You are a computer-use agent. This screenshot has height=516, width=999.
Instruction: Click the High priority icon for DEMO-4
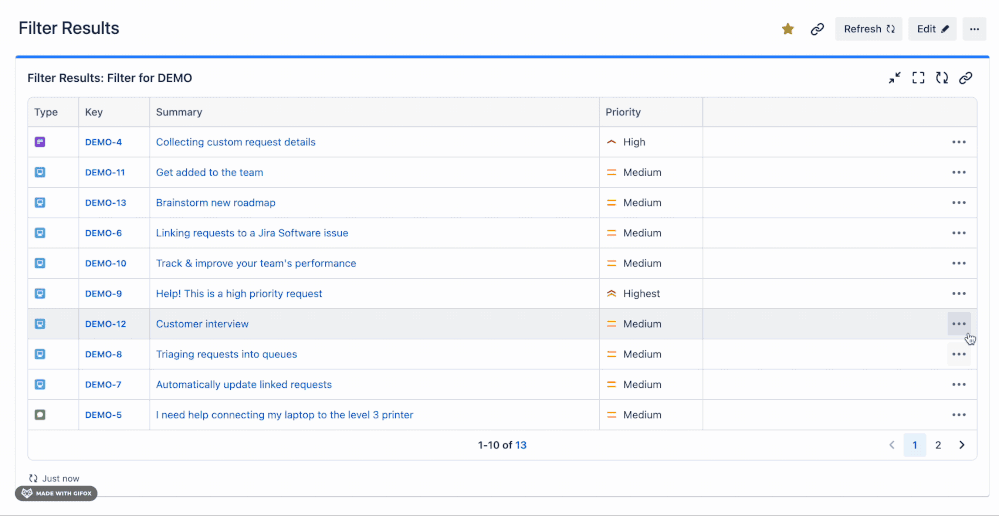point(612,142)
